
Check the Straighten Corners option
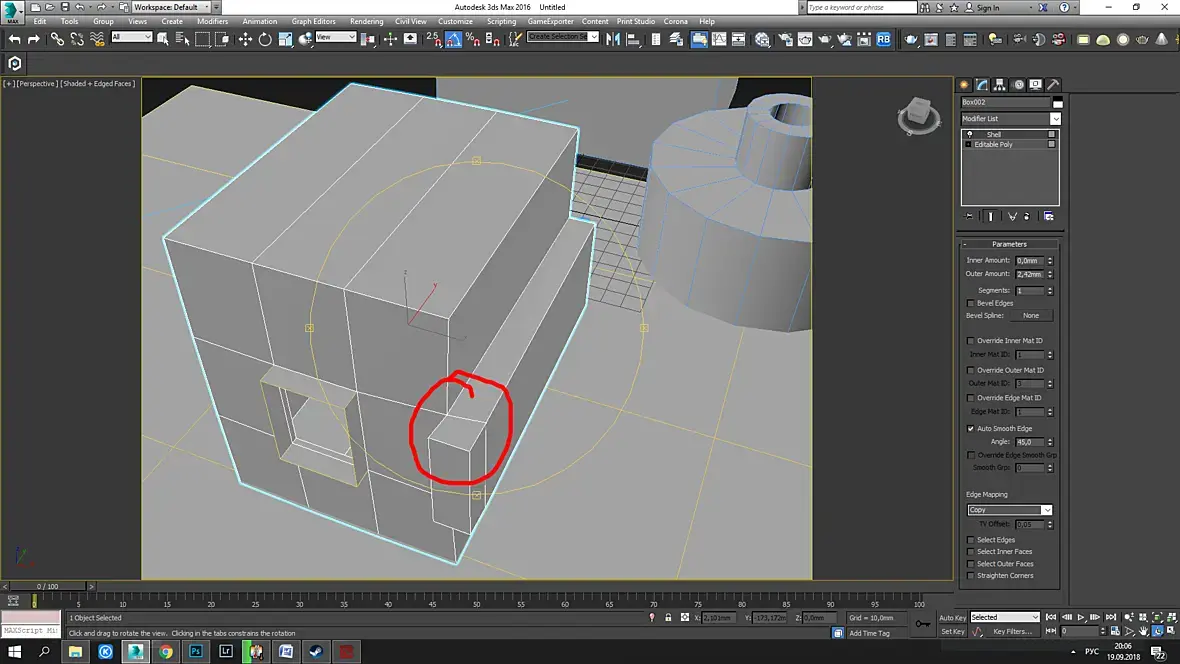coord(970,576)
